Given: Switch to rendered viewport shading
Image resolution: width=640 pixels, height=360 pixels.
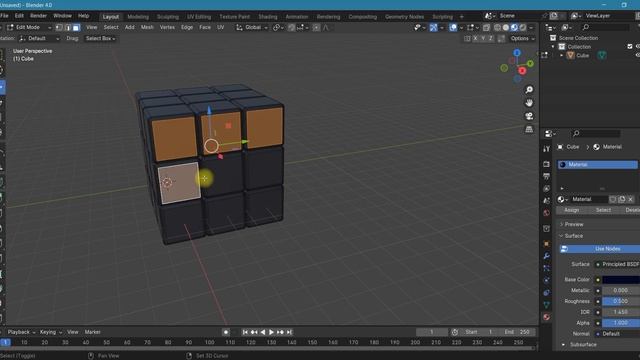Looking at the screenshot, I should [x=523, y=27].
